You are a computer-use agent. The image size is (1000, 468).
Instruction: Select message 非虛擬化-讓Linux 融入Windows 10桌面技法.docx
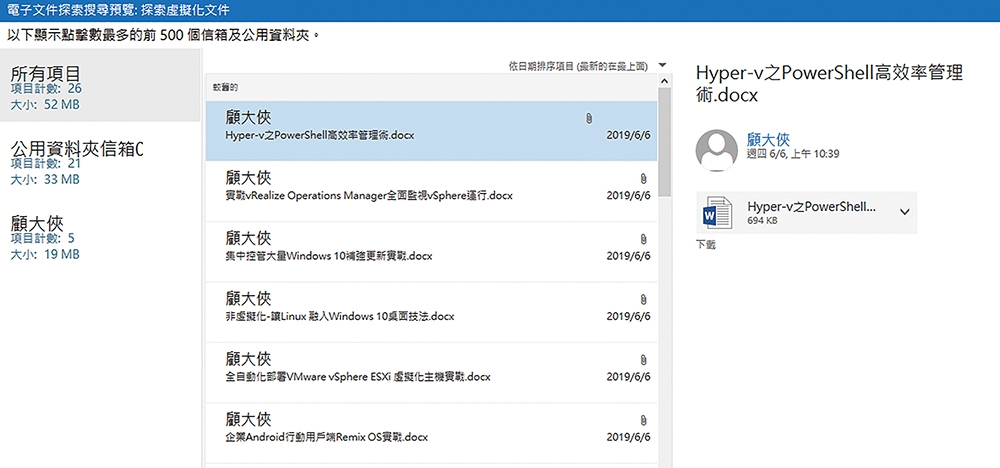tap(430, 312)
